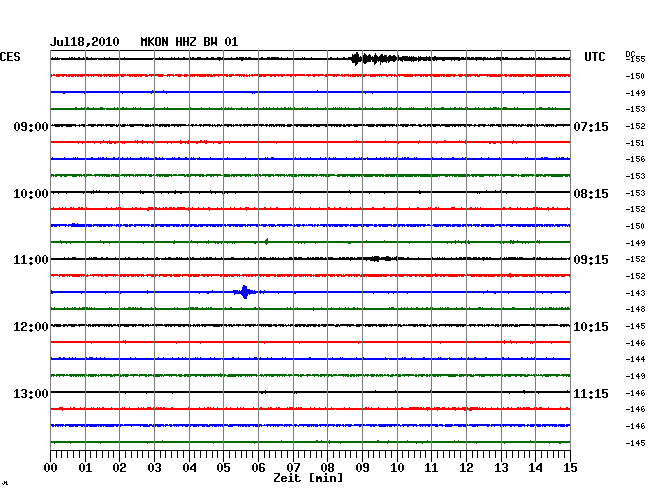Click minute tick label 06
This screenshot has height=494, width=650.
pyautogui.click(x=258, y=468)
